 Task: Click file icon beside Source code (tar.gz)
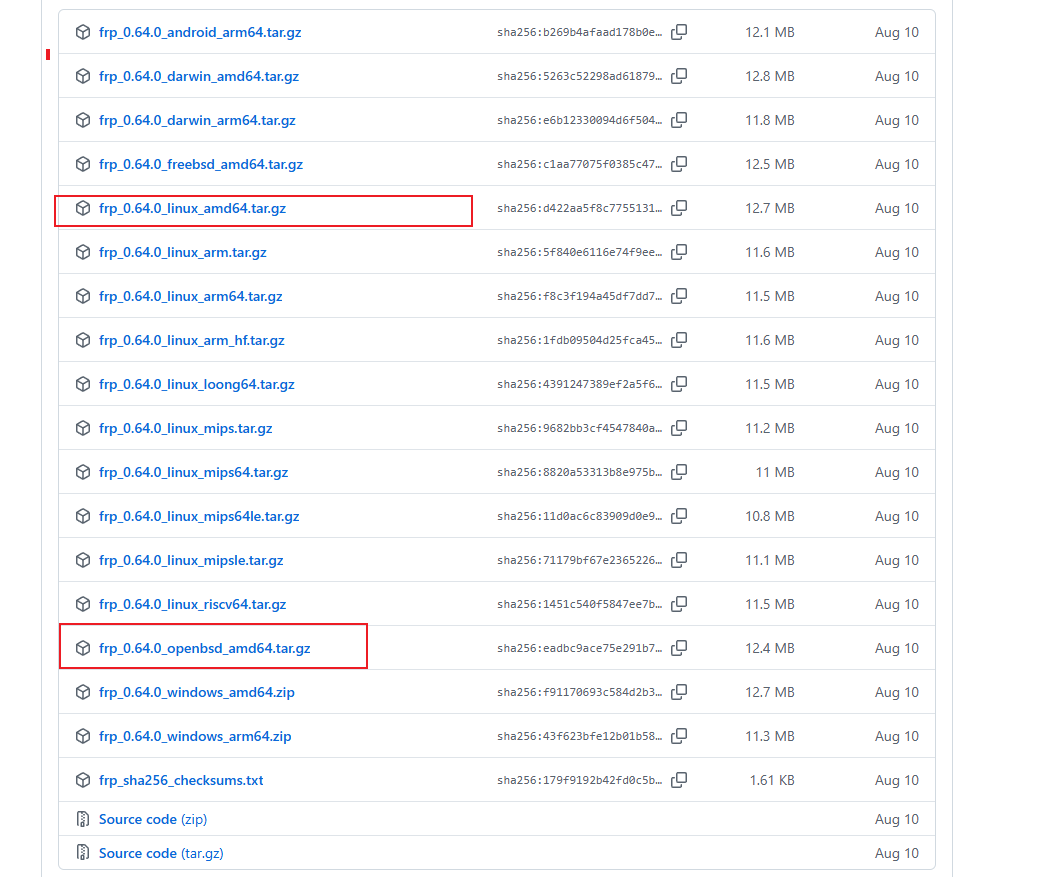tap(83, 853)
